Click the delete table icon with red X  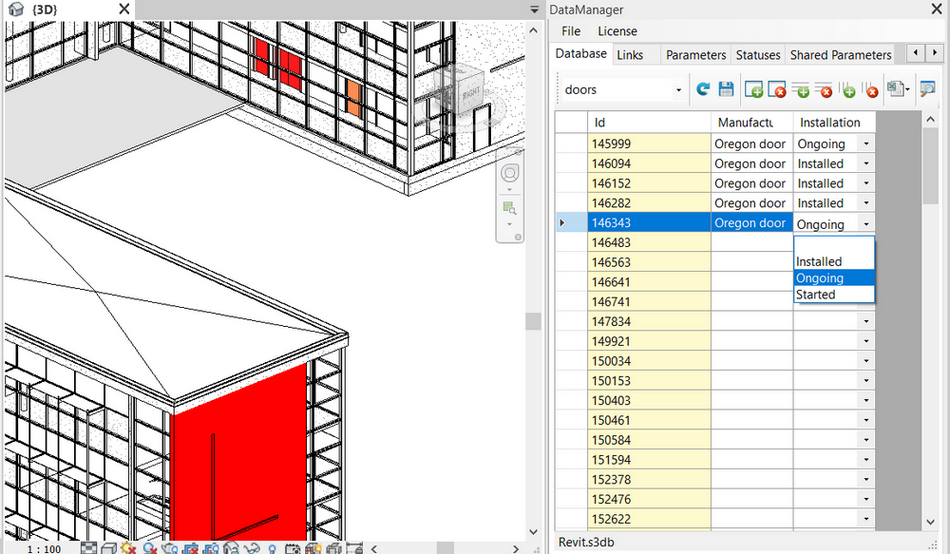click(x=777, y=90)
